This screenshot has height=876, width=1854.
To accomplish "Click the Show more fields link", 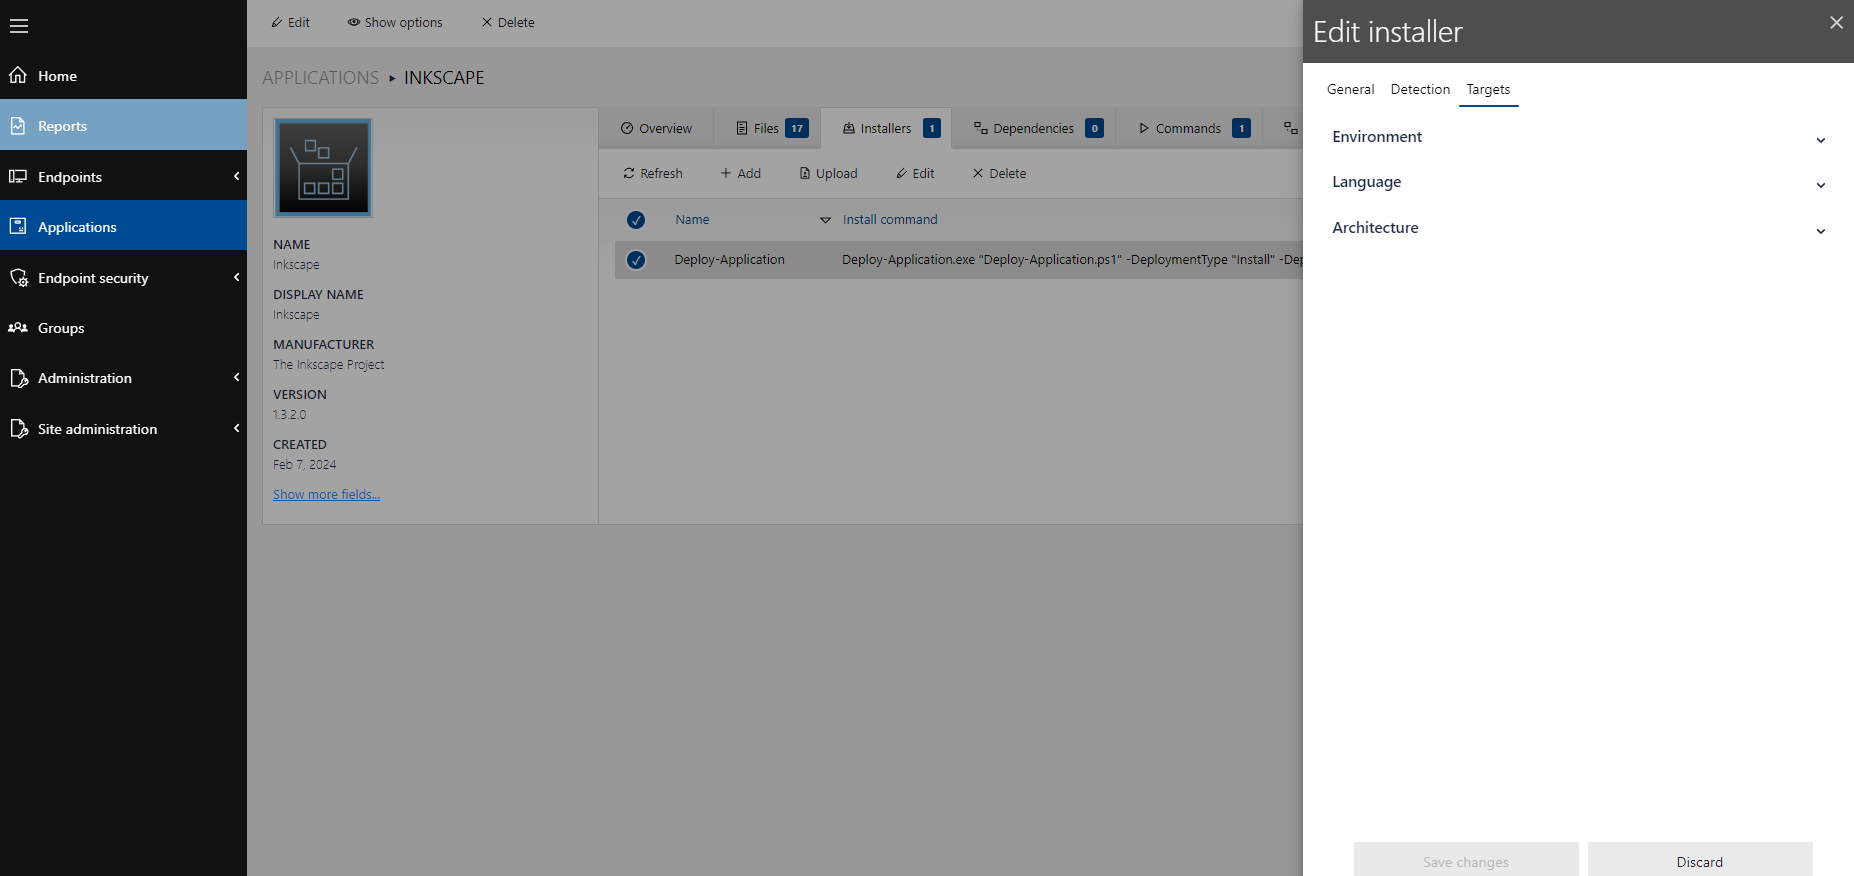I will (x=326, y=494).
